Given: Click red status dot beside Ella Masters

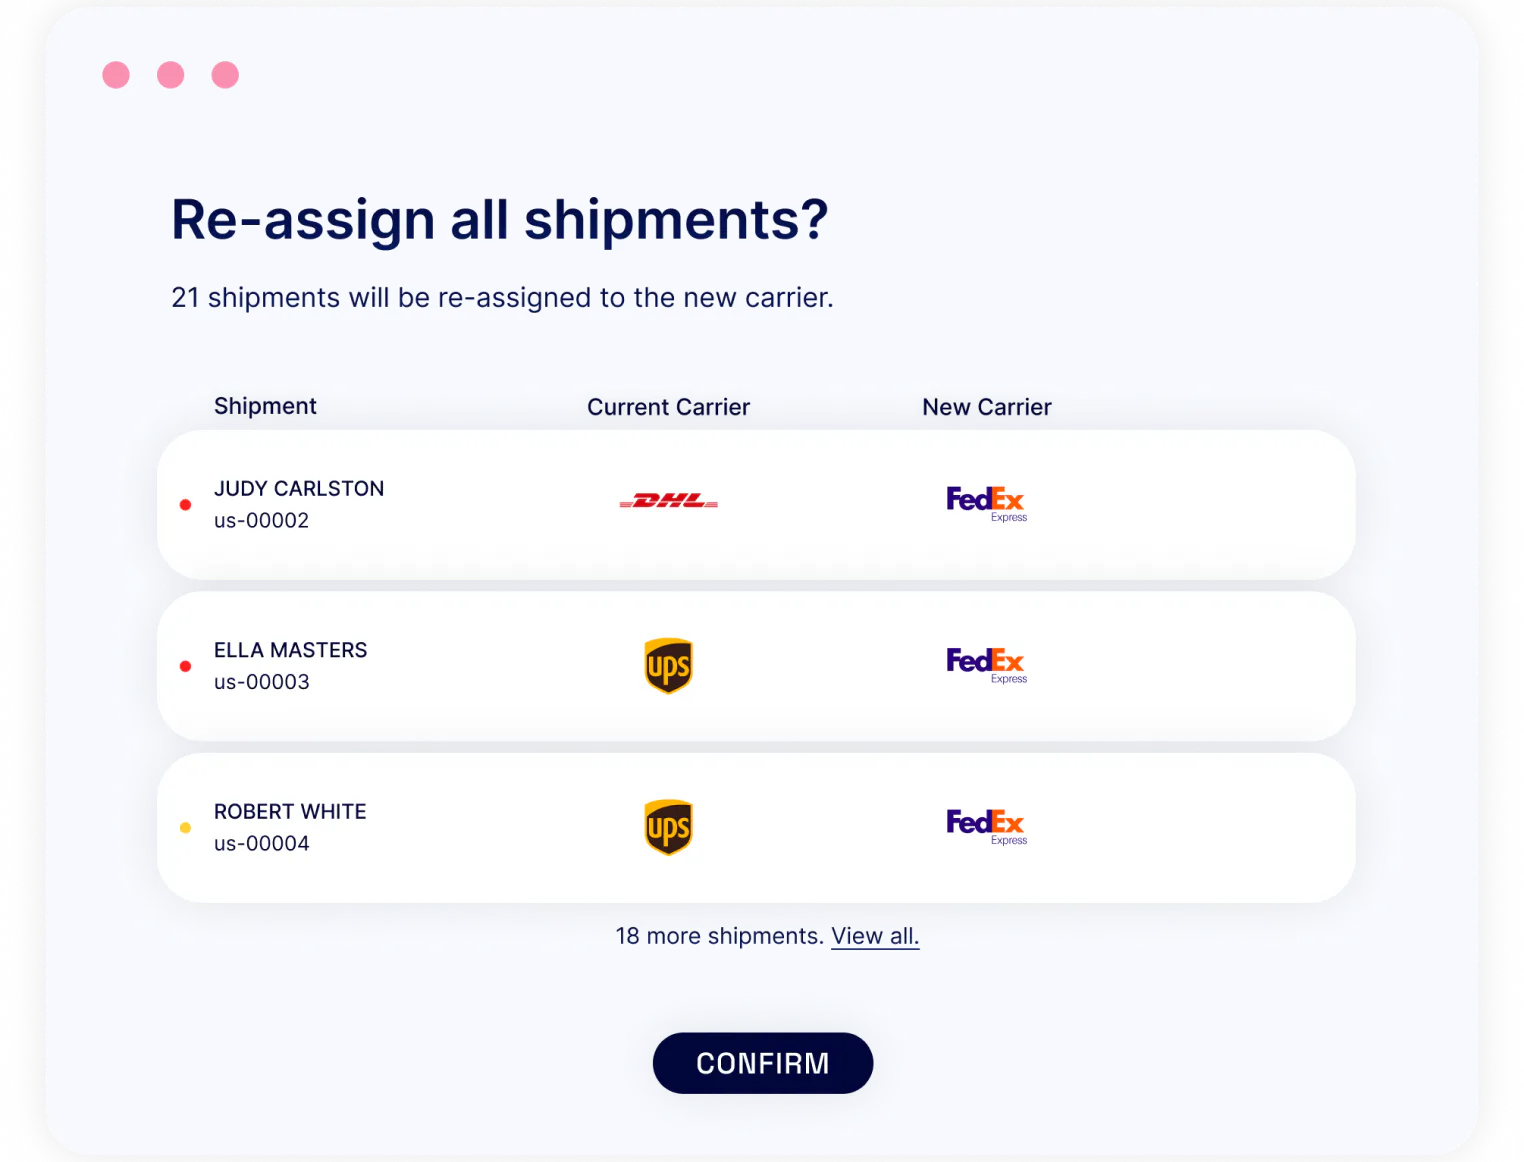Looking at the screenshot, I should click(x=185, y=666).
